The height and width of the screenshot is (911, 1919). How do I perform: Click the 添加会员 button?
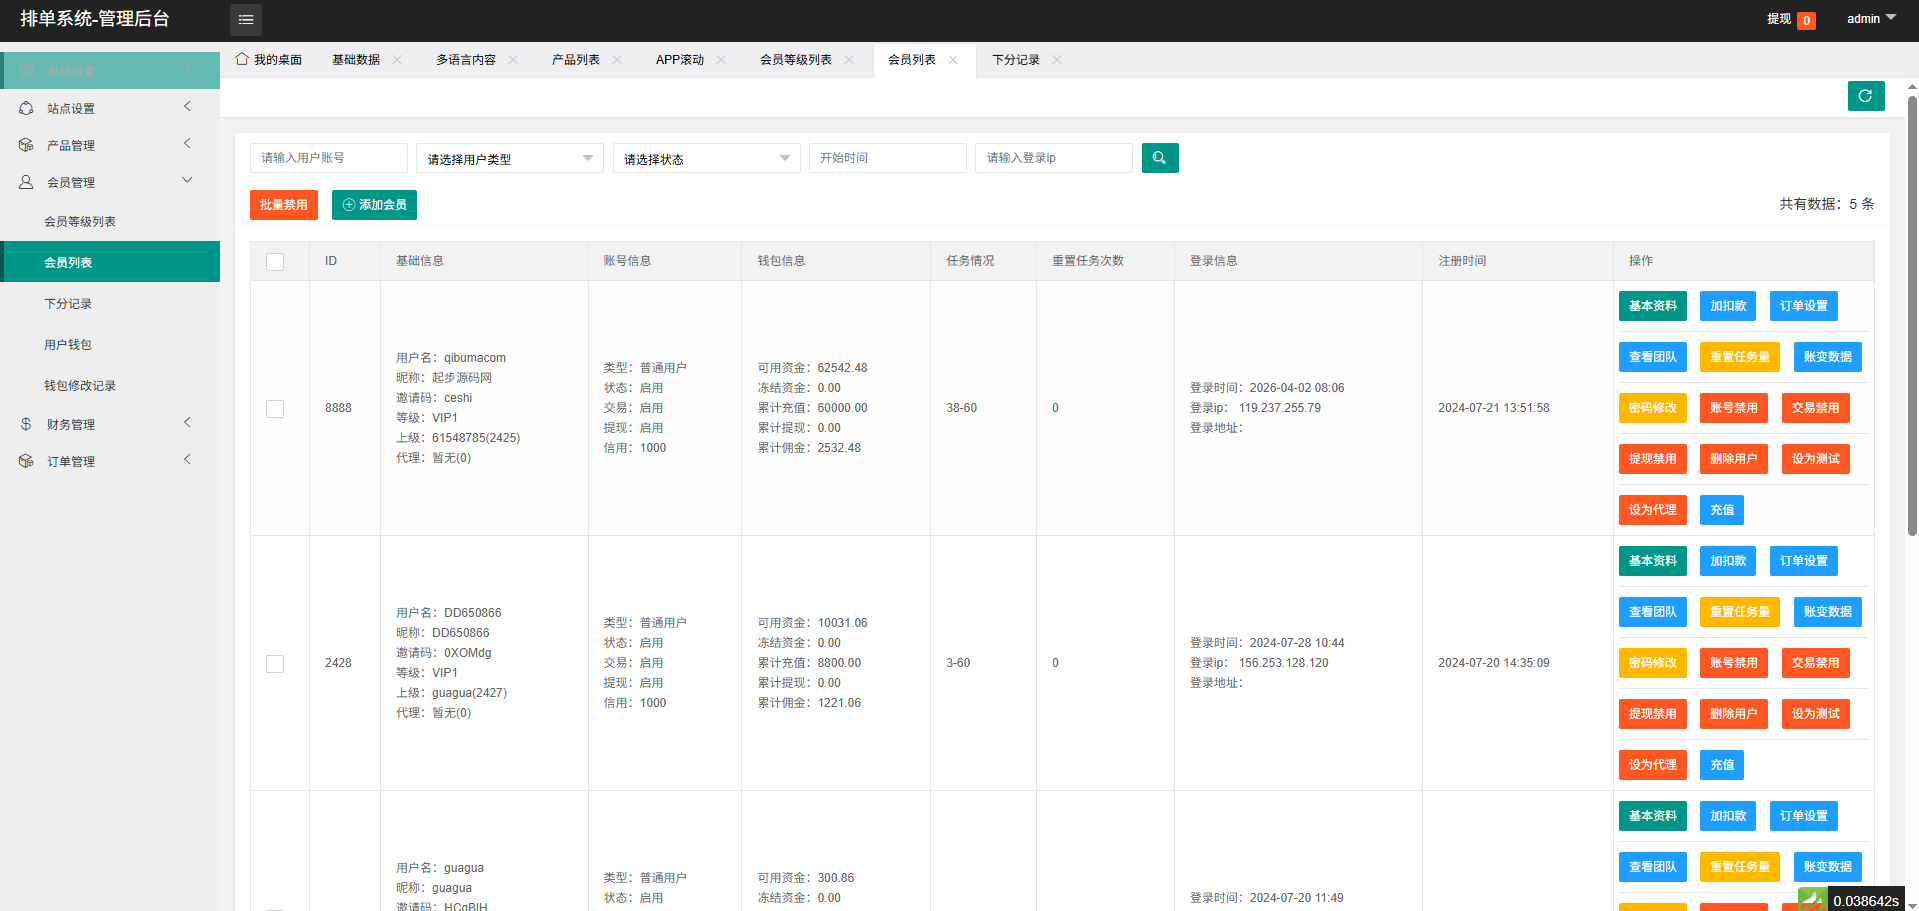coord(374,205)
